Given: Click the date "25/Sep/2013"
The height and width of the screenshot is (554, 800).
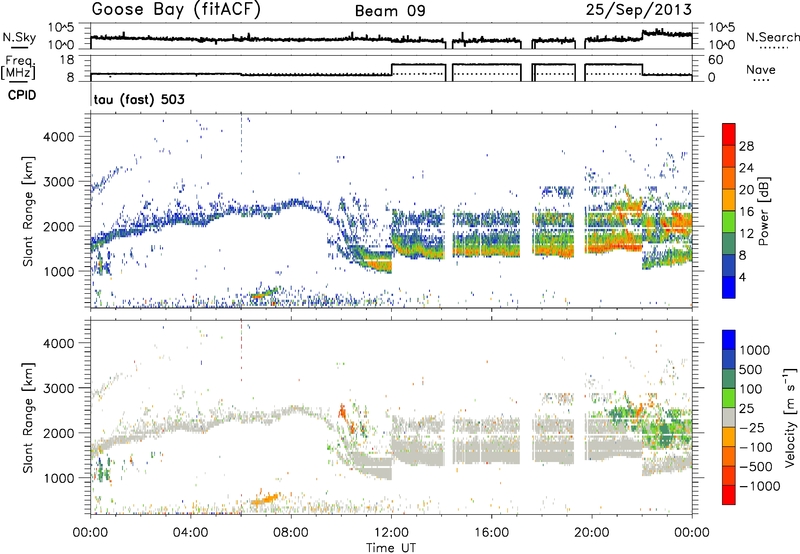Looking at the screenshot, I should point(639,9).
